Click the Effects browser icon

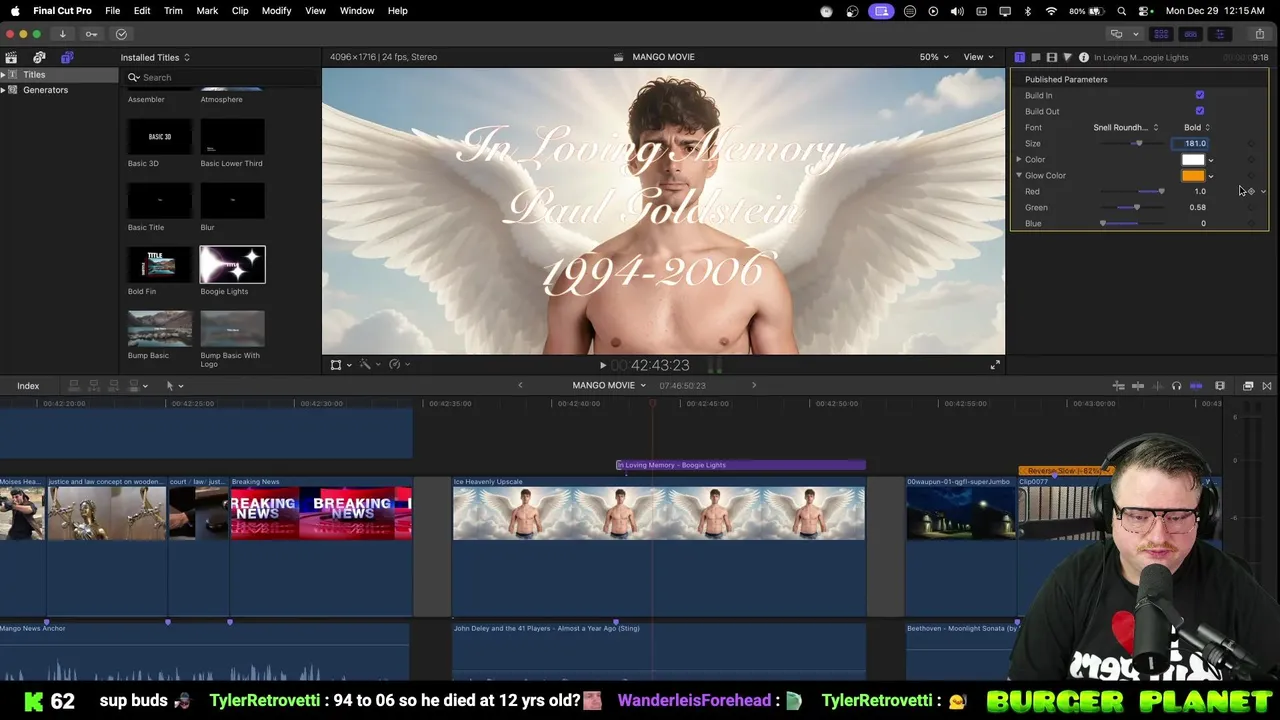[1248, 386]
